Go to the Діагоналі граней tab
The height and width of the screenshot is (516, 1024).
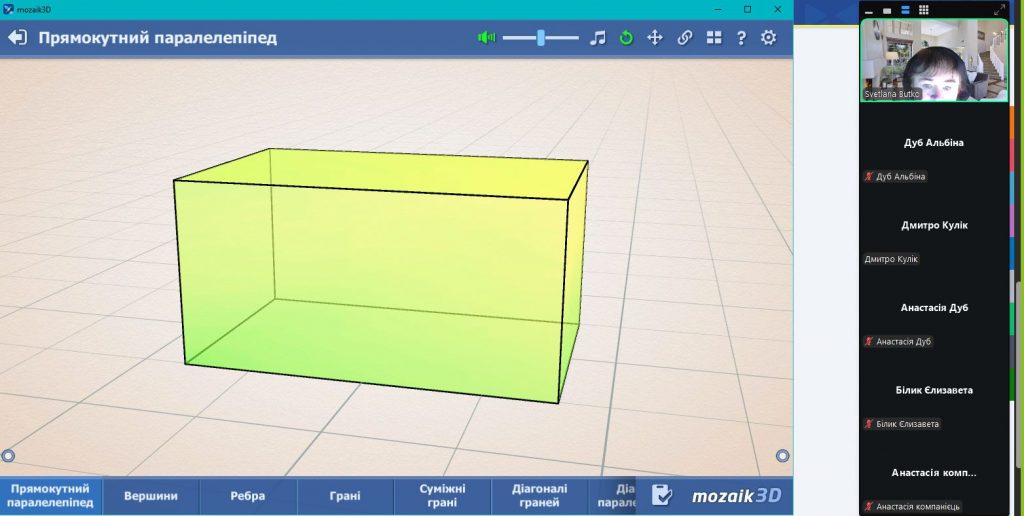(x=540, y=496)
